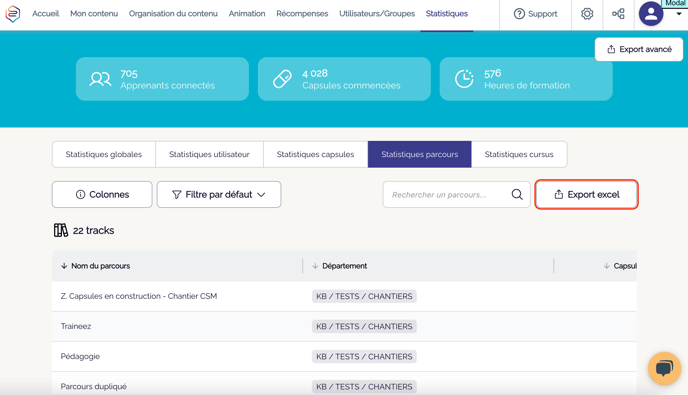Switch to Statistiques globales tab

pos(104,154)
